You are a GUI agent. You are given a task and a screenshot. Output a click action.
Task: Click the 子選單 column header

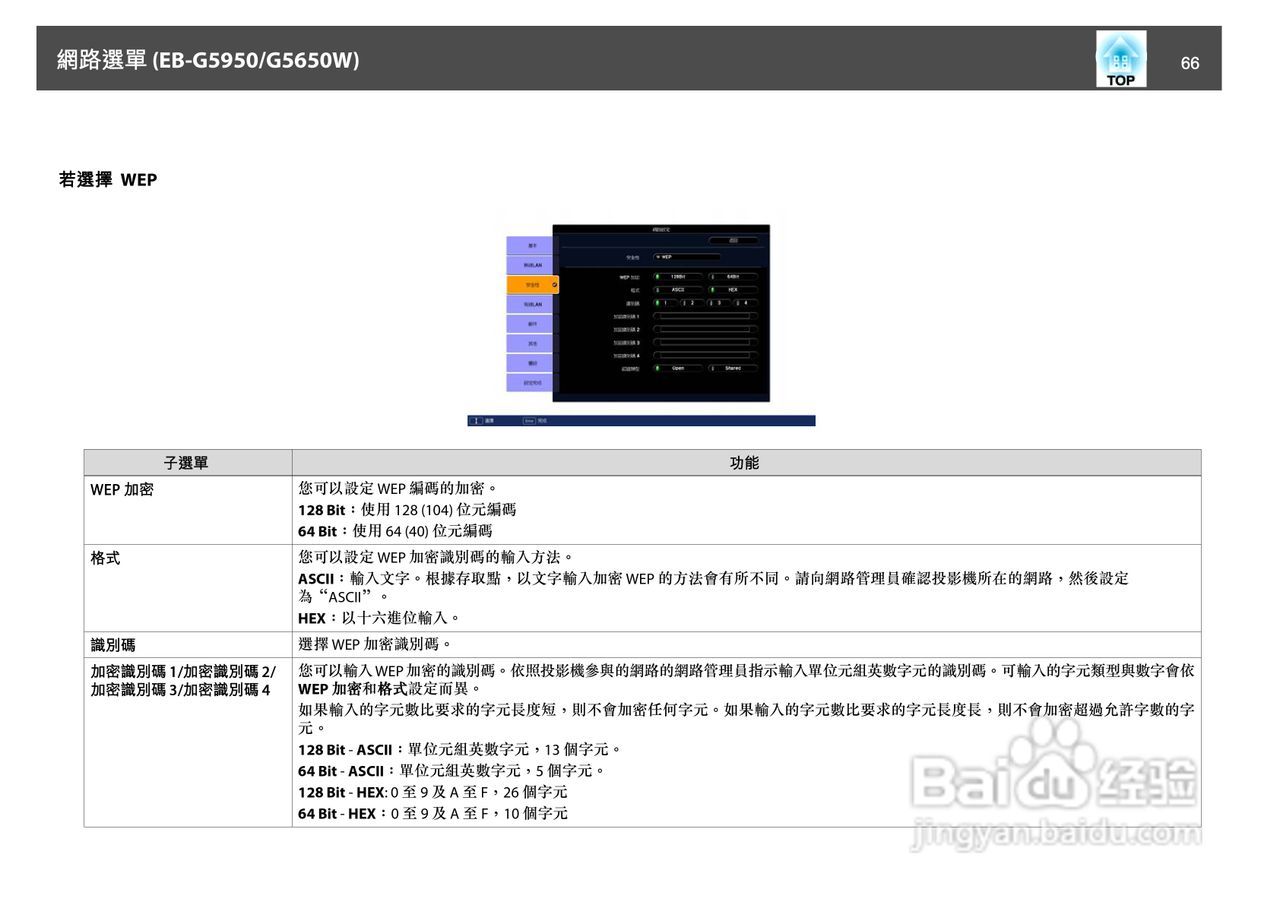187,463
